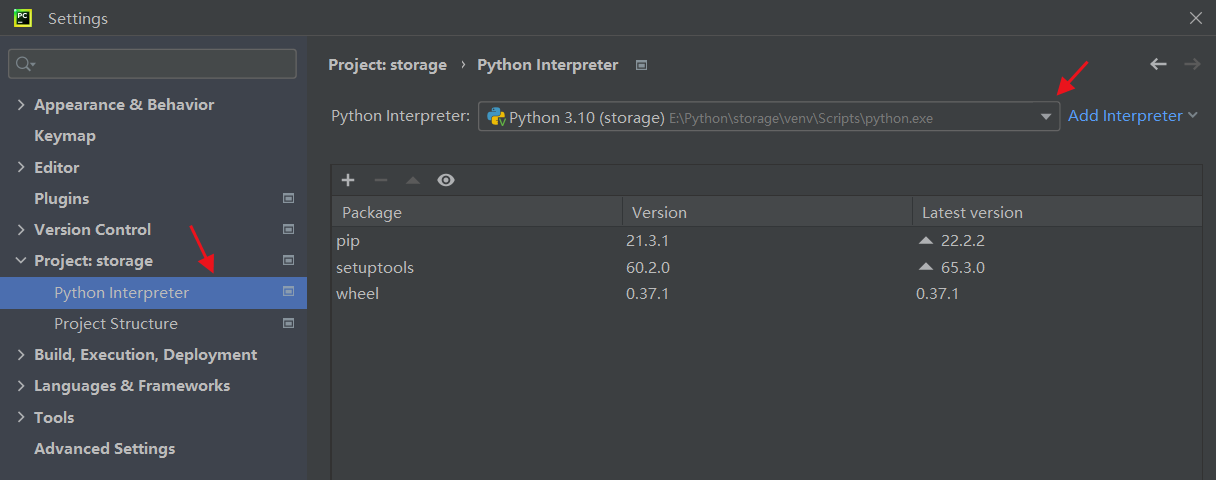The image size is (1216, 480).
Task: Click the icon next to the Python Interpreter breadcrumb
Action: tap(642, 65)
